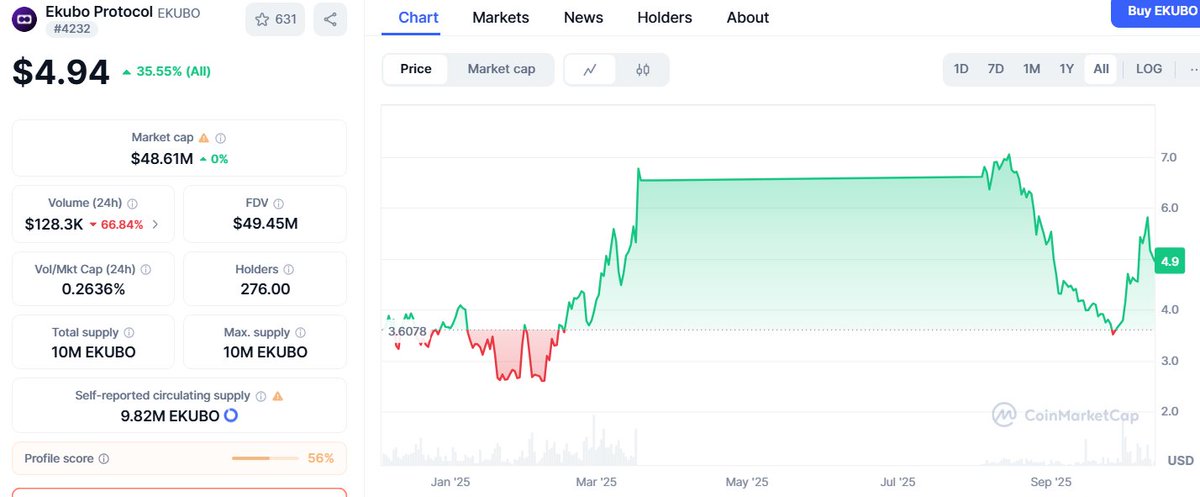The width and height of the screenshot is (1200, 497).
Task: Click the Ekubo Protocol logo icon
Action: [x=26, y=19]
